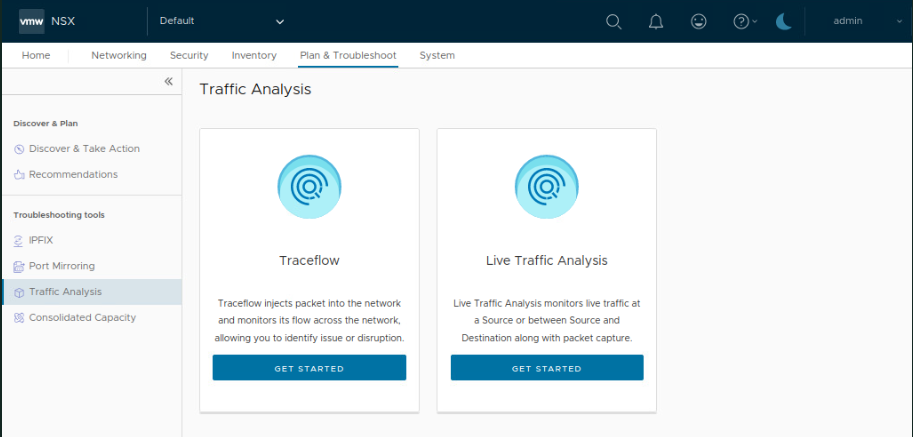Click the IPFIX sidebar icon
The width and height of the screenshot is (913, 437).
tap(19, 241)
